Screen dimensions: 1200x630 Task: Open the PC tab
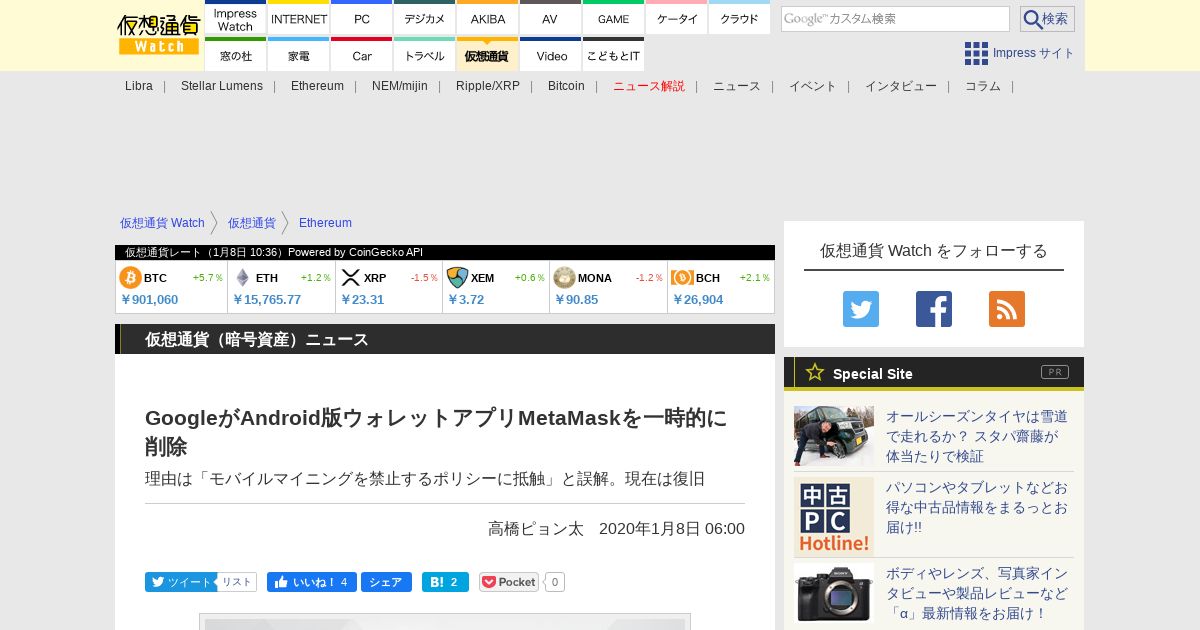pos(362,18)
